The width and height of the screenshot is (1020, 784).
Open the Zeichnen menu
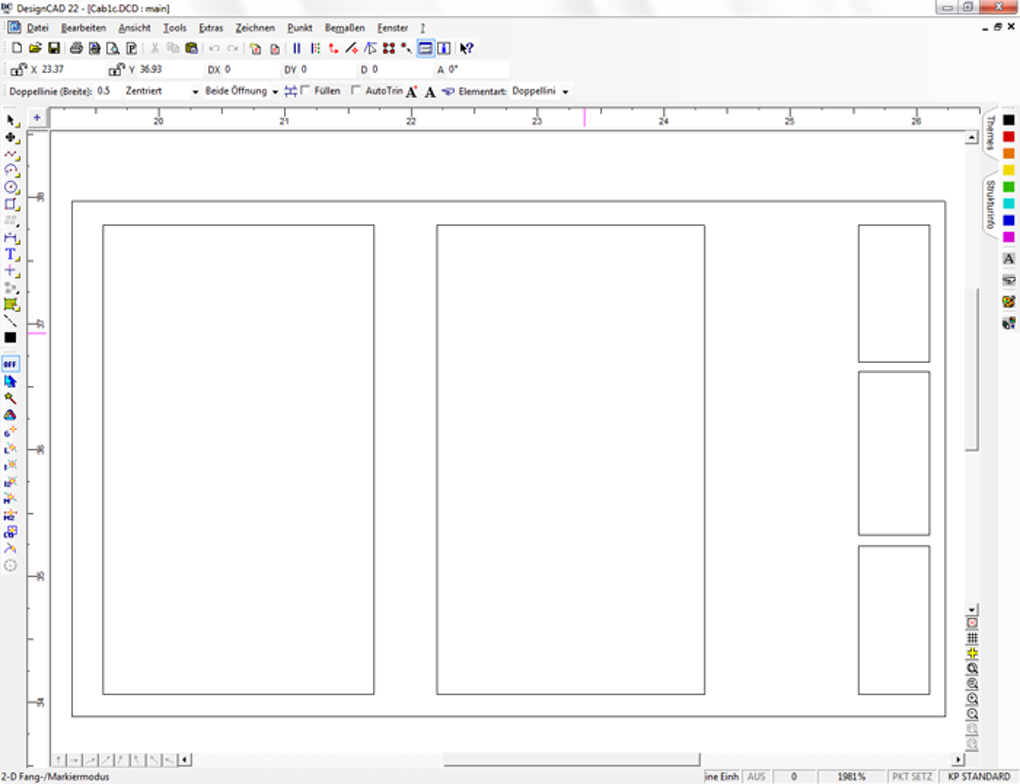pyautogui.click(x=255, y=27)
